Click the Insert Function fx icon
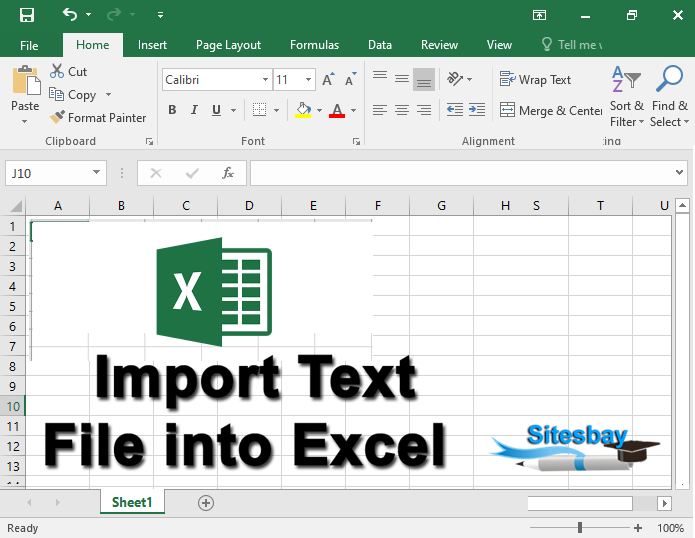Image resolution: width=695 pixels, height=538 pixels. 228,173
